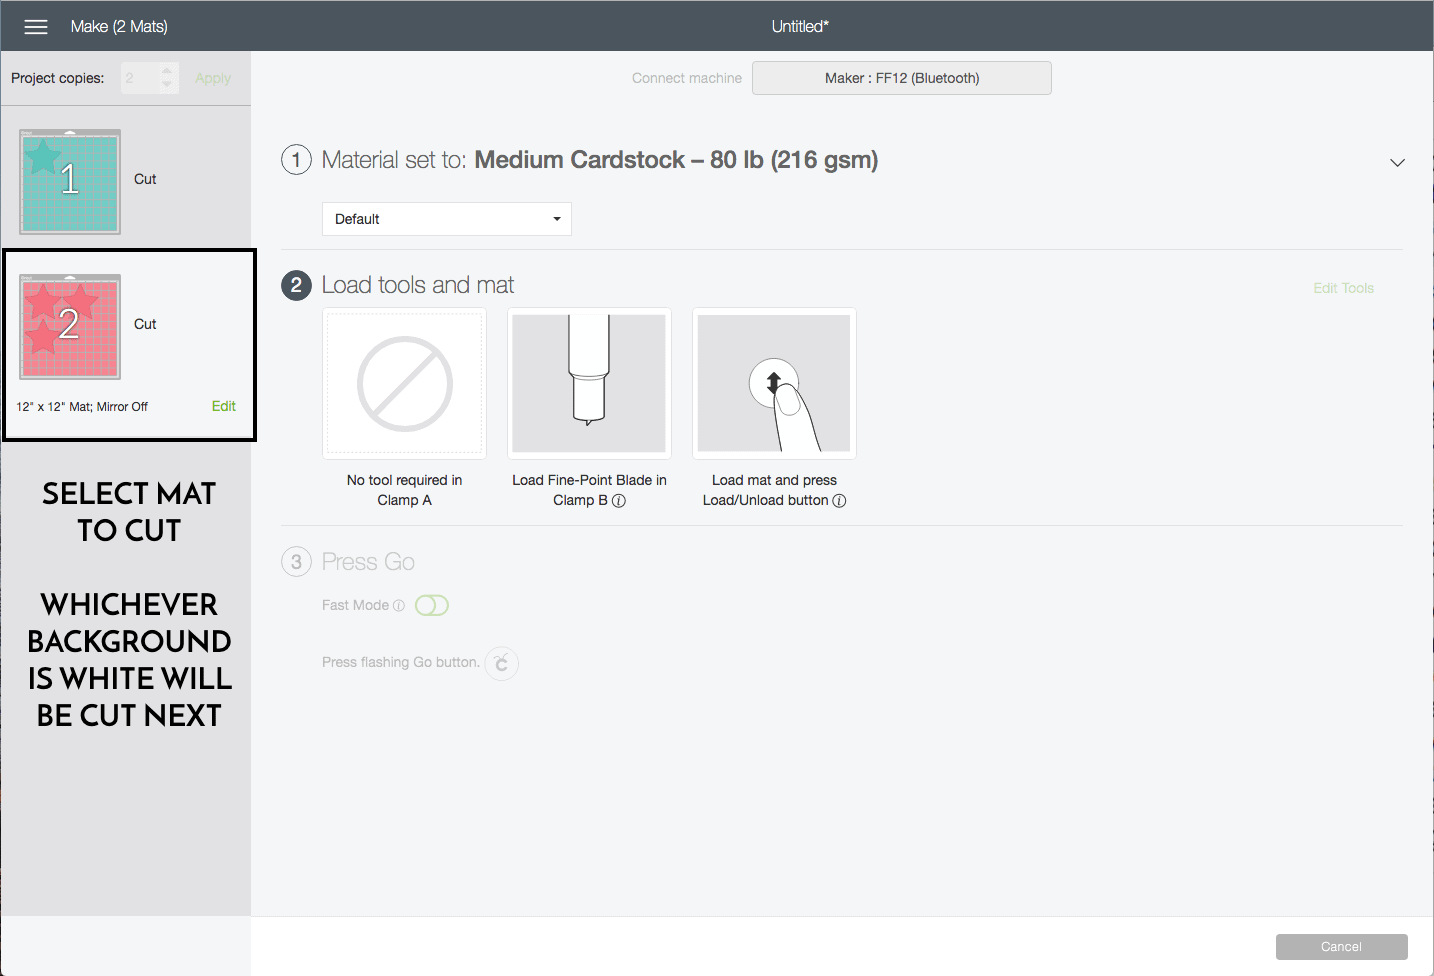Toggle the Fast Mode switch
Viewport: 1434px width, 976px height.
point(432,606)
